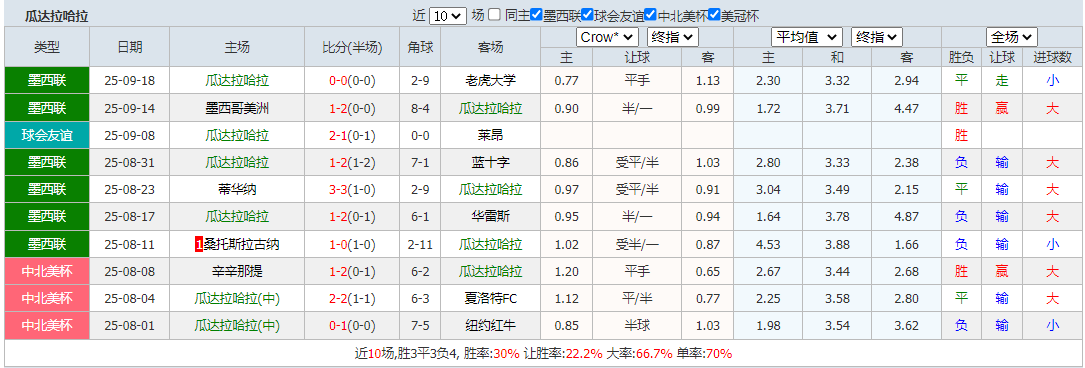Click the corner count 2-11

[420, 244]
